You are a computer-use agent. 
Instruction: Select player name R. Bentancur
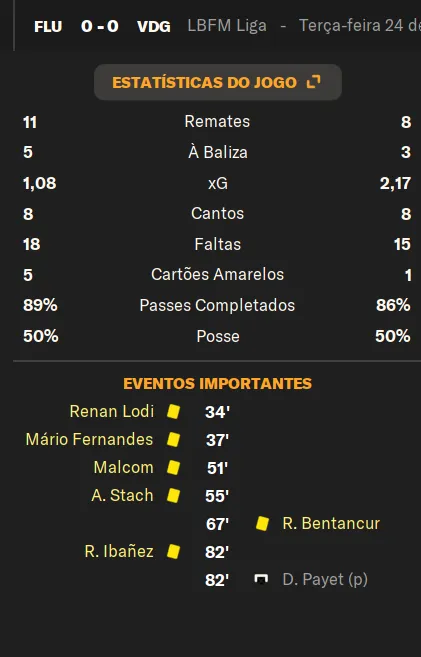pos(331,523)
